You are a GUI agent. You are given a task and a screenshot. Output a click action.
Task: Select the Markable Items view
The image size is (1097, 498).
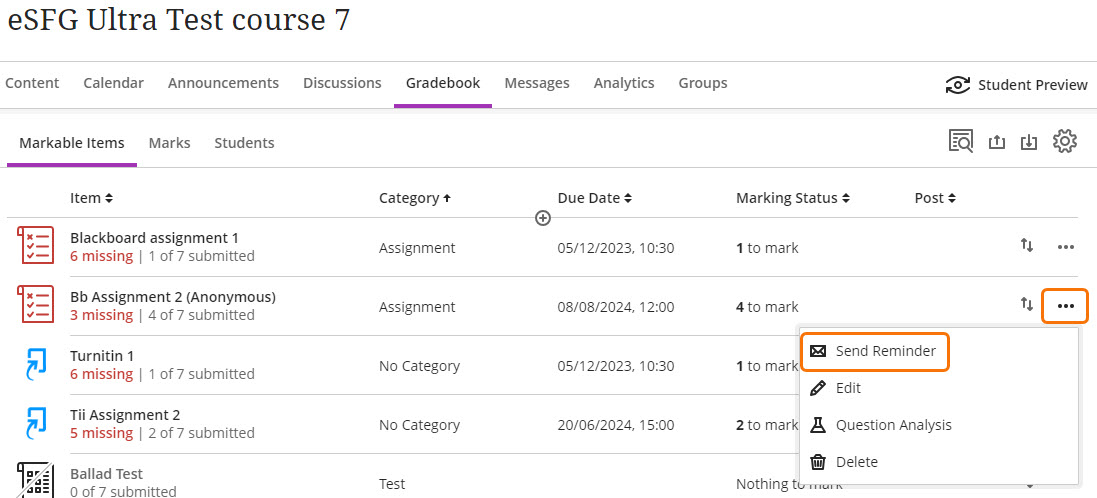pyautogui.click(x=72, y=143)
